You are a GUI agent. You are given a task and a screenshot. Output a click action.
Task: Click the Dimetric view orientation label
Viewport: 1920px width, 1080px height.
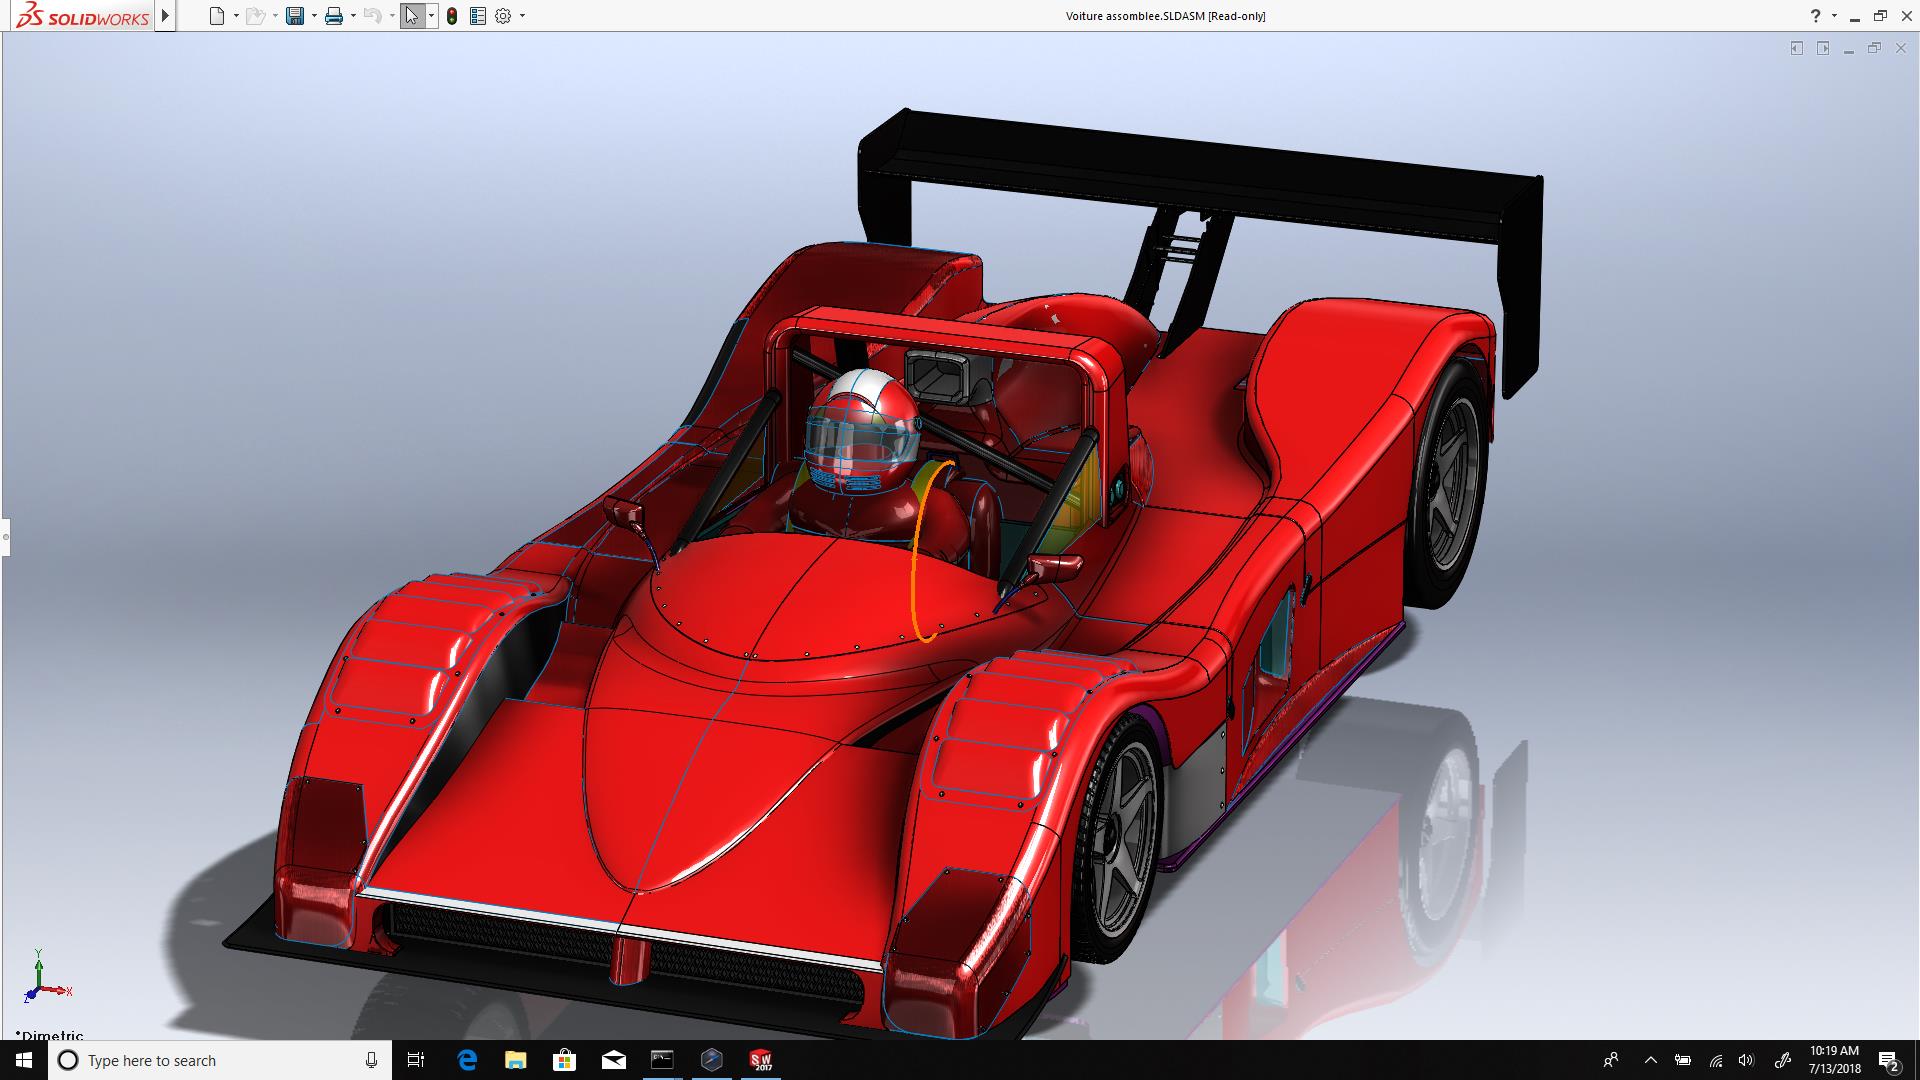[50, 1035]
